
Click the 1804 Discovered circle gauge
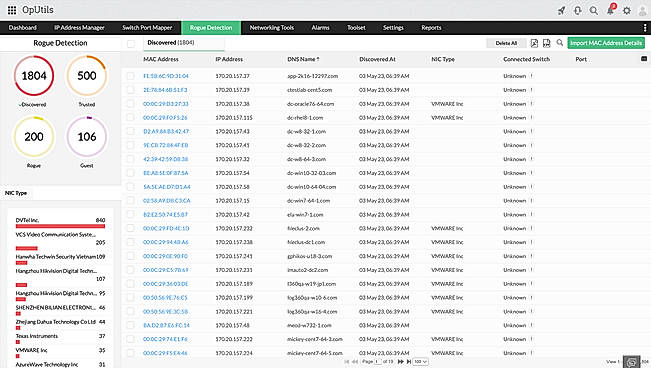34,76
